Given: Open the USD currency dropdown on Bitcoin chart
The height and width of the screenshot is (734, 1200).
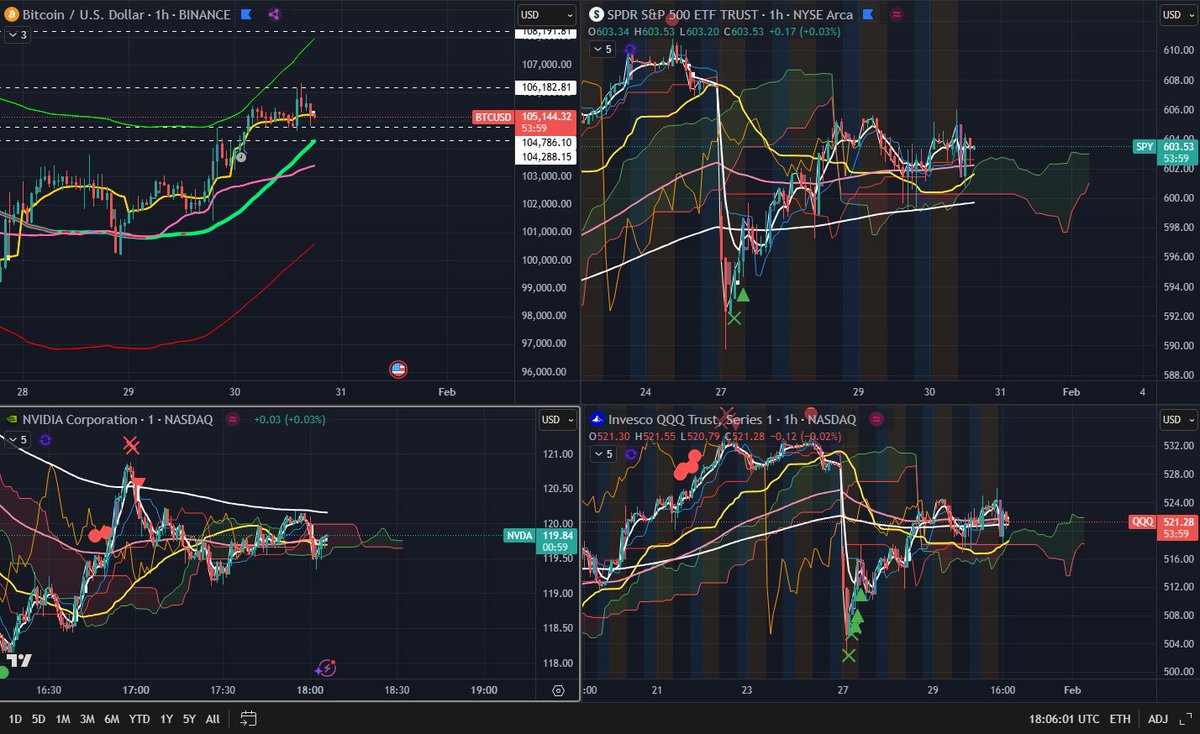Looking at the screenshot, I should click(545, 14).
